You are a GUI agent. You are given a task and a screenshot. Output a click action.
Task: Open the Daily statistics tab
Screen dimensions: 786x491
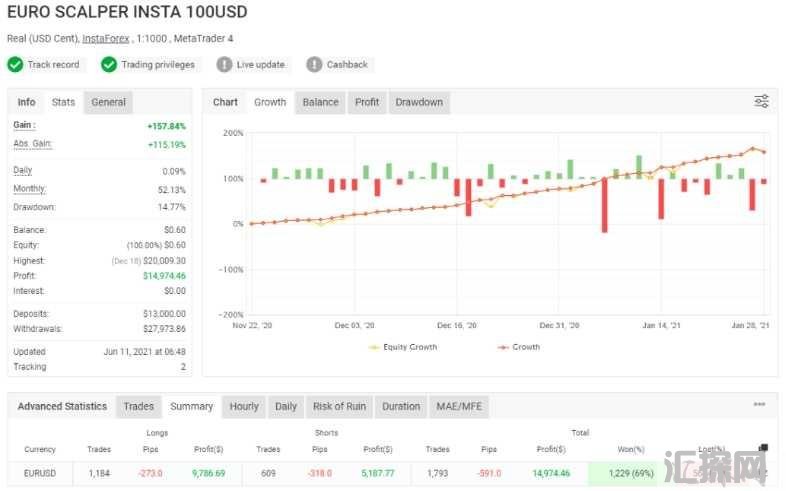point(286,406)
